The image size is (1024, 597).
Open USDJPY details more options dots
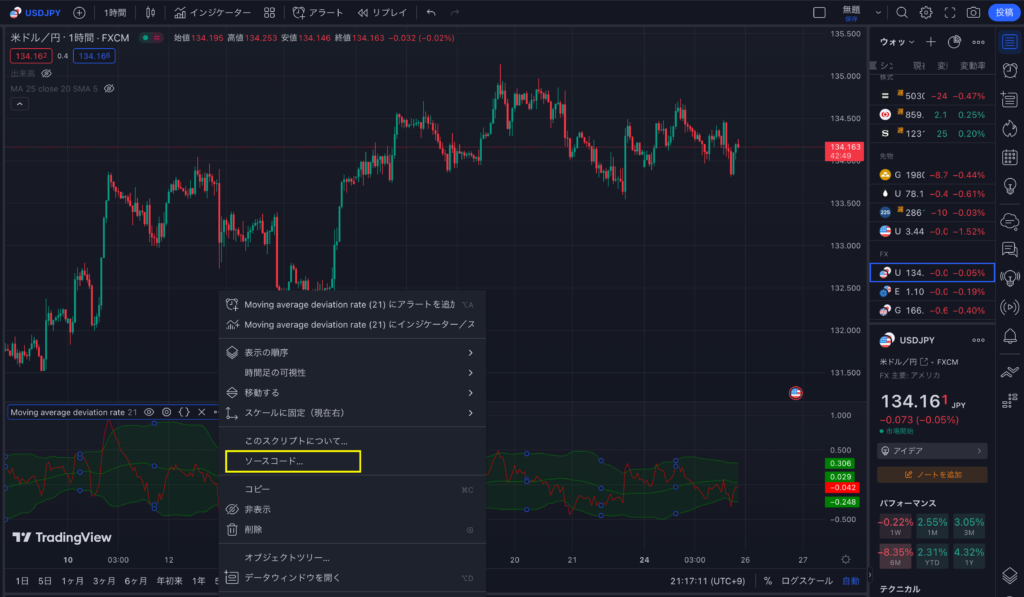(978, 340)
